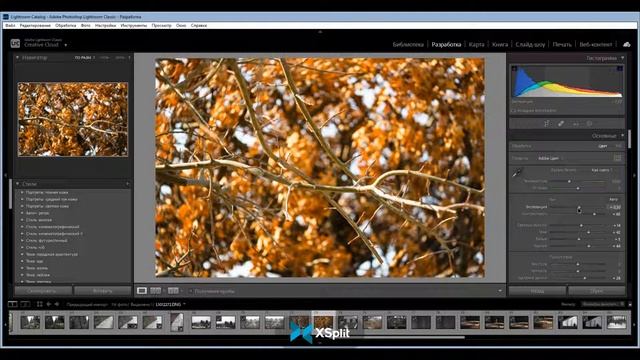Select the first filmstrip thumbnail
640x360 pixels.
30,322
